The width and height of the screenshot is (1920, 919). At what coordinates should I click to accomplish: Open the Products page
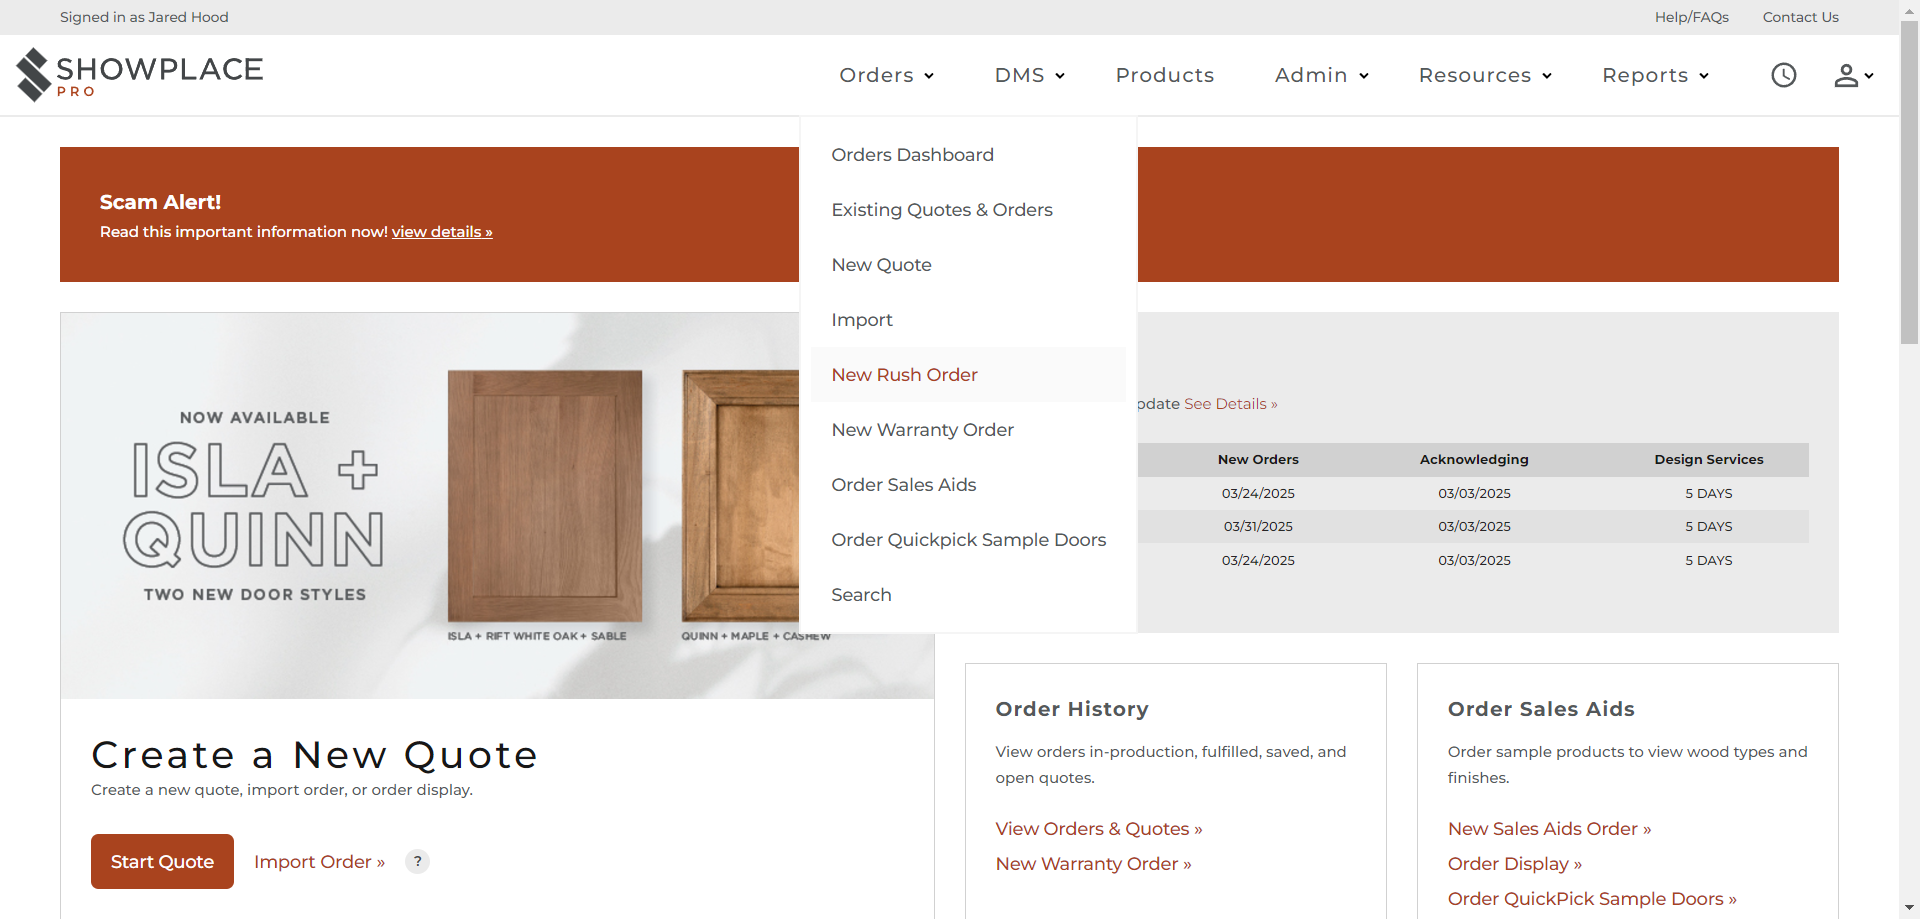[x=1165, y=75]
